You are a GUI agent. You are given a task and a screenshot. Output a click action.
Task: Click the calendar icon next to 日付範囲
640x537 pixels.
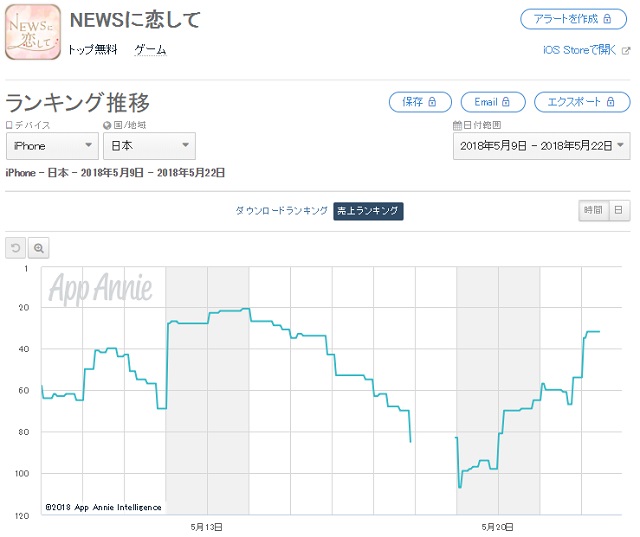pyautogui.click(x=457, y=126)
